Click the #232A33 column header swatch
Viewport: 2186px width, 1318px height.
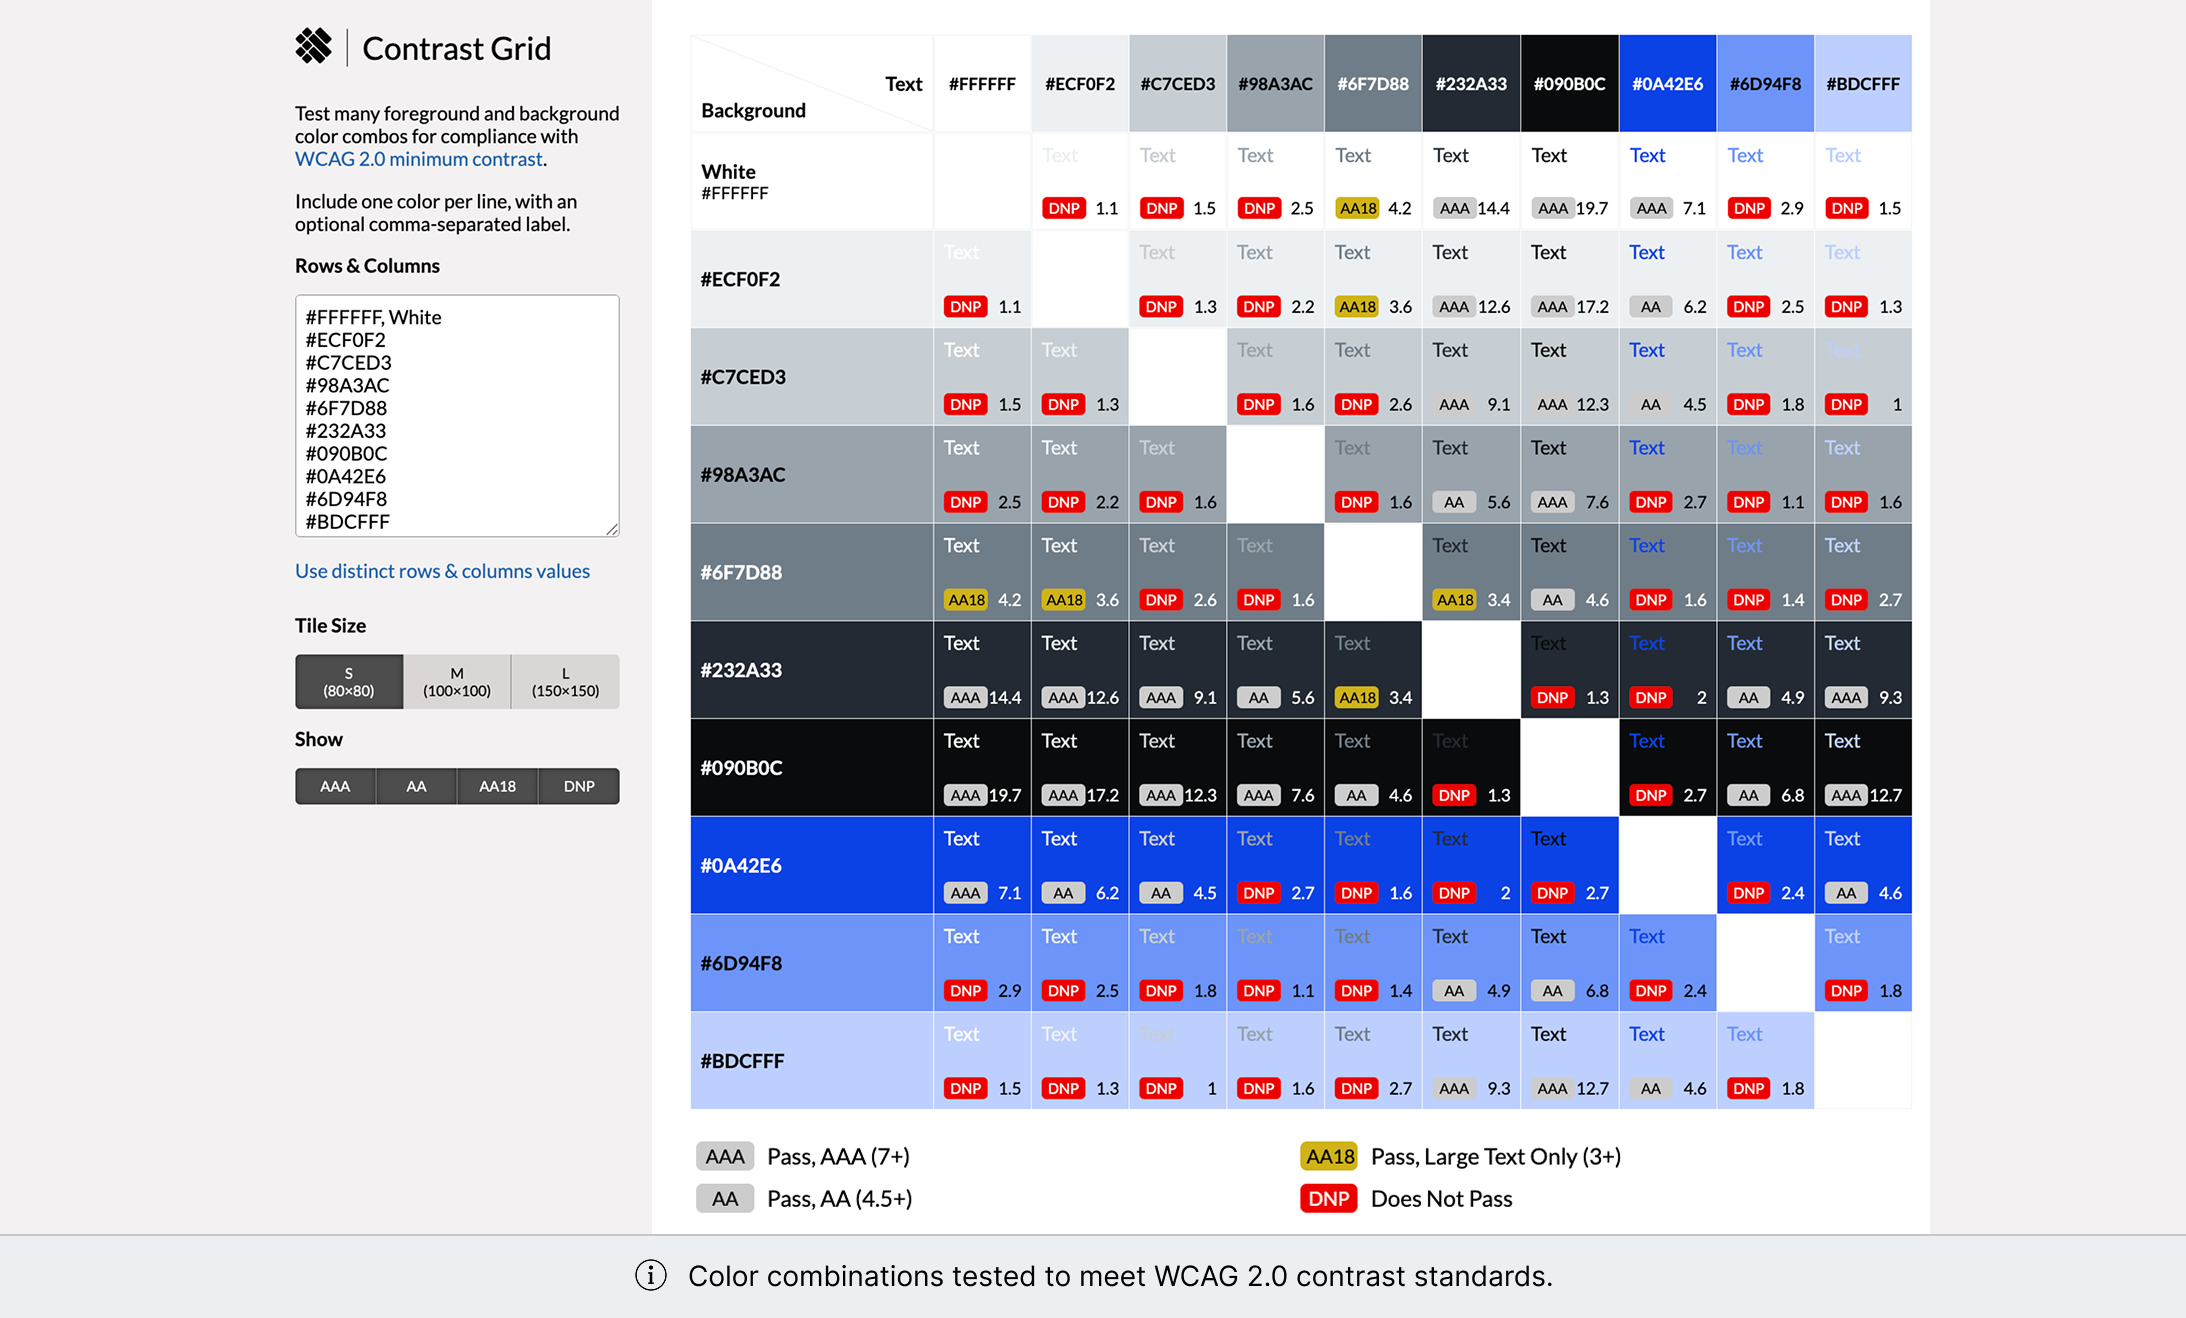(1471, 84)
